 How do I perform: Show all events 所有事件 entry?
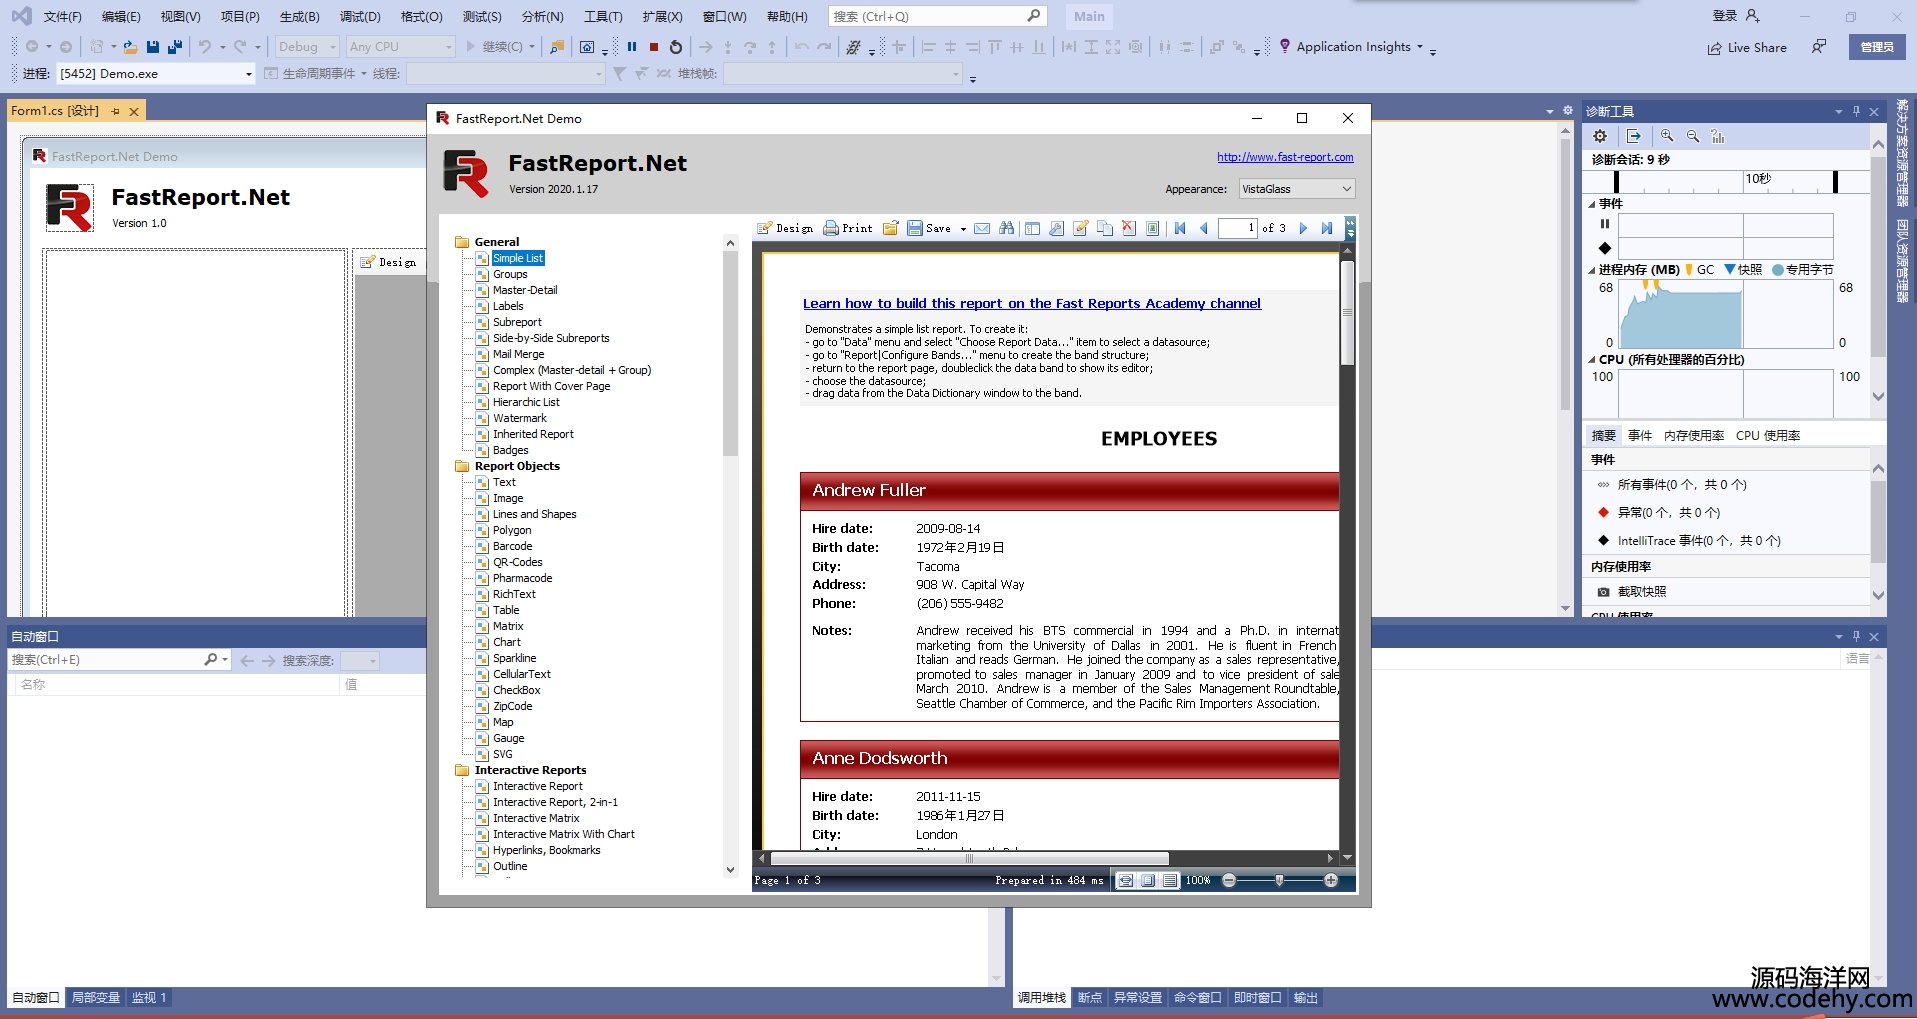tap(1682, 484)
